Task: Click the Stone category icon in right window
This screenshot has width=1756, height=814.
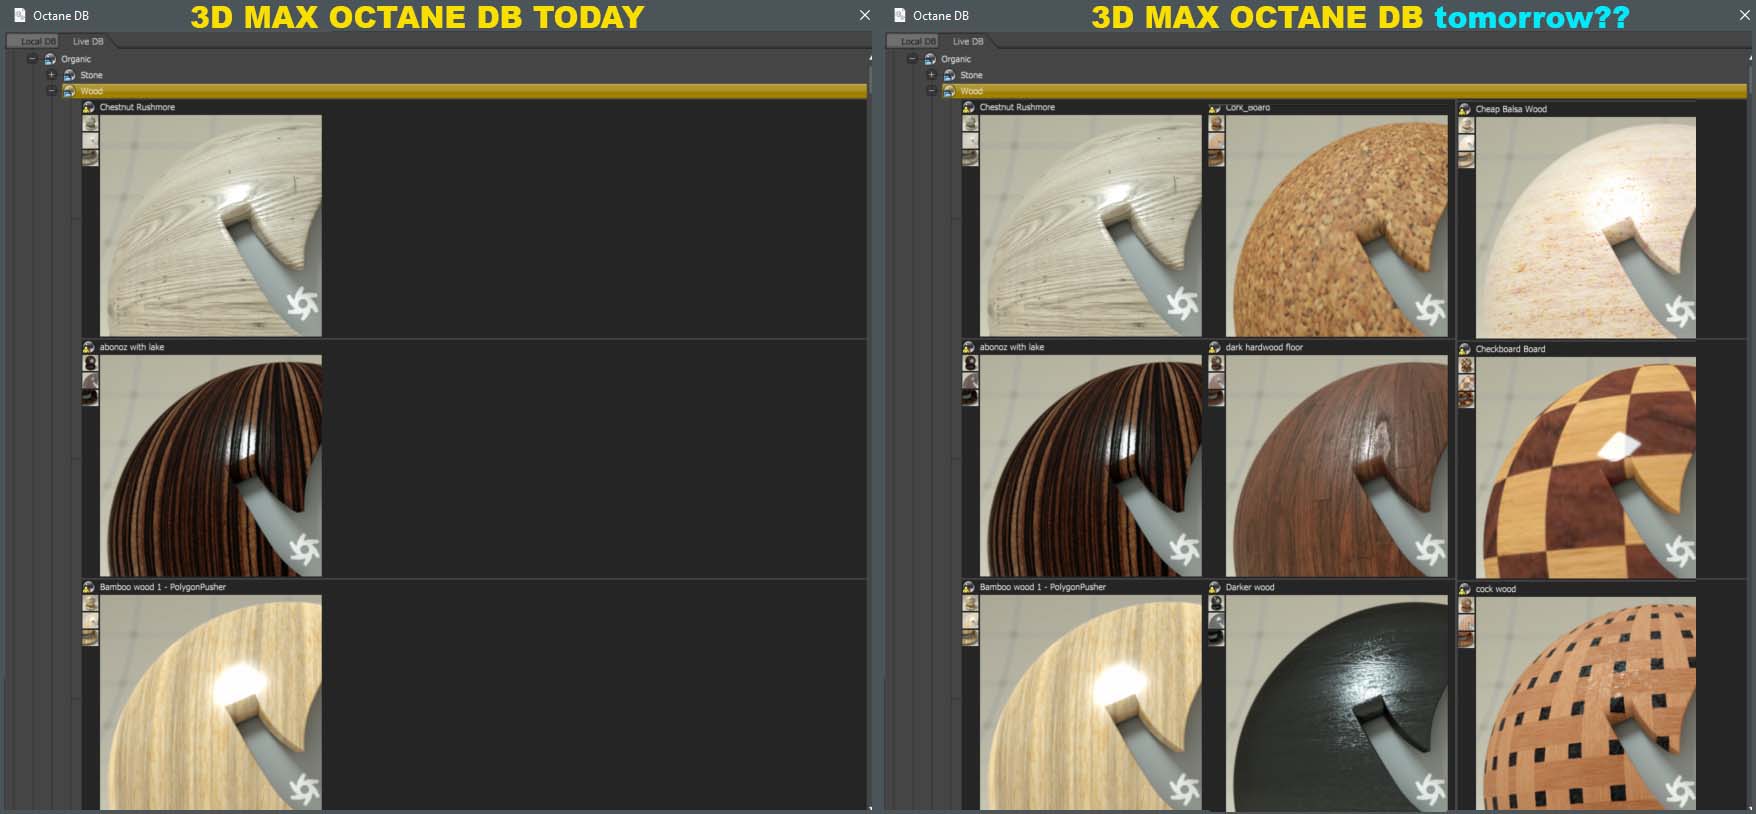Action: [949, 75]
